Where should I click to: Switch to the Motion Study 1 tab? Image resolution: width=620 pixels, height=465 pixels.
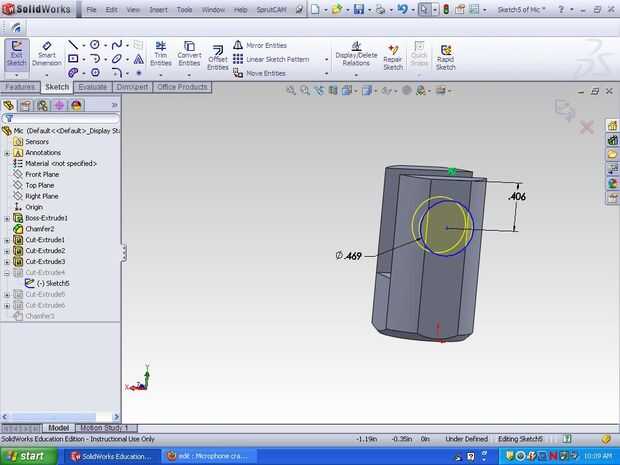pos(104,428)
